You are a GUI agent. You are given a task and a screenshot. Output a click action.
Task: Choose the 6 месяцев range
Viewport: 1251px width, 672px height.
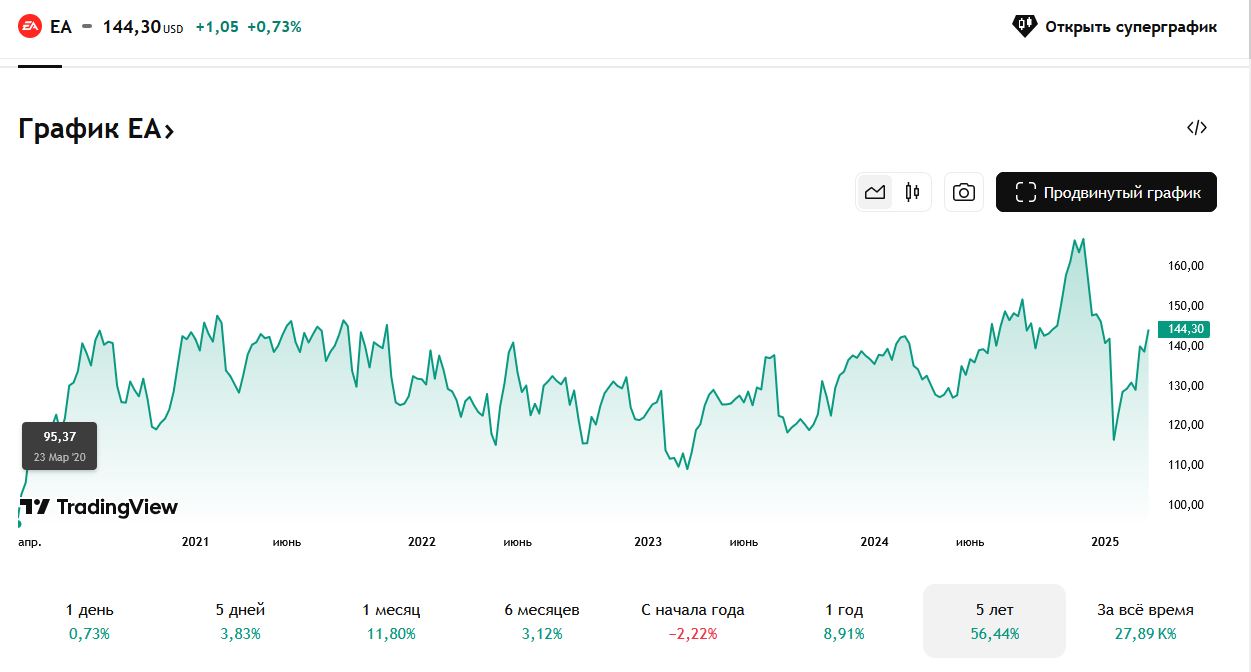(x=542, y=621)
